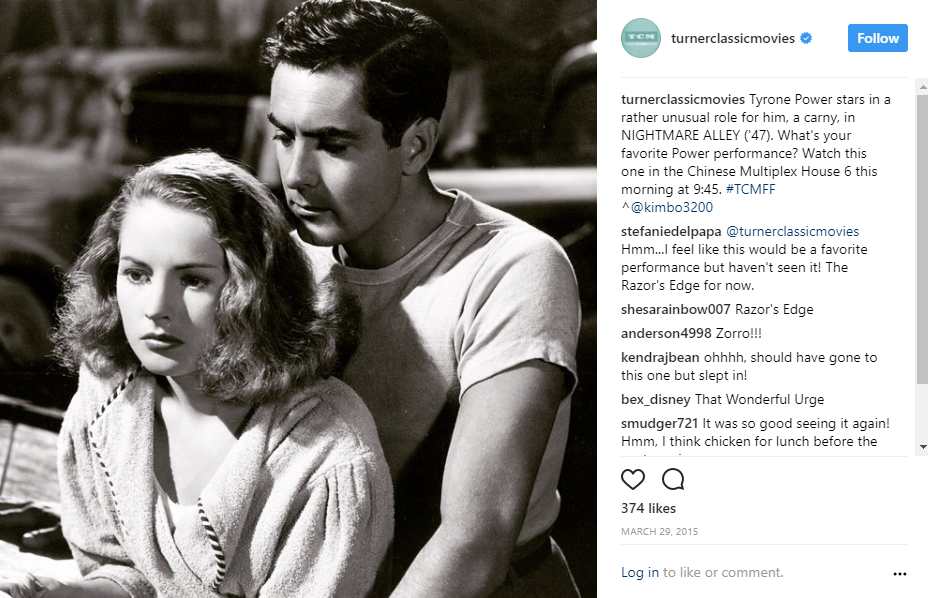Open kendrajbean's profile
Screen dimensions: 928x598
660,358
